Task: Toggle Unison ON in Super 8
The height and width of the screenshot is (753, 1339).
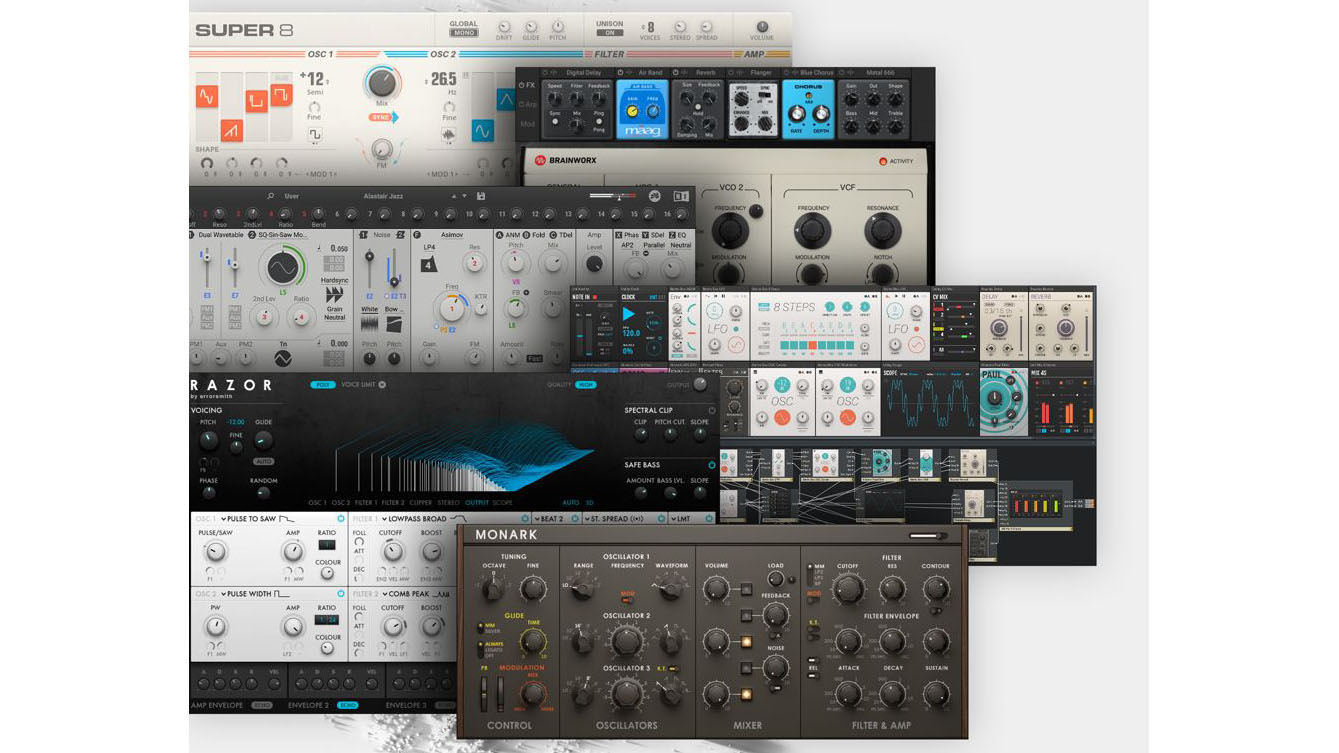Action: (x=609, y=33)
